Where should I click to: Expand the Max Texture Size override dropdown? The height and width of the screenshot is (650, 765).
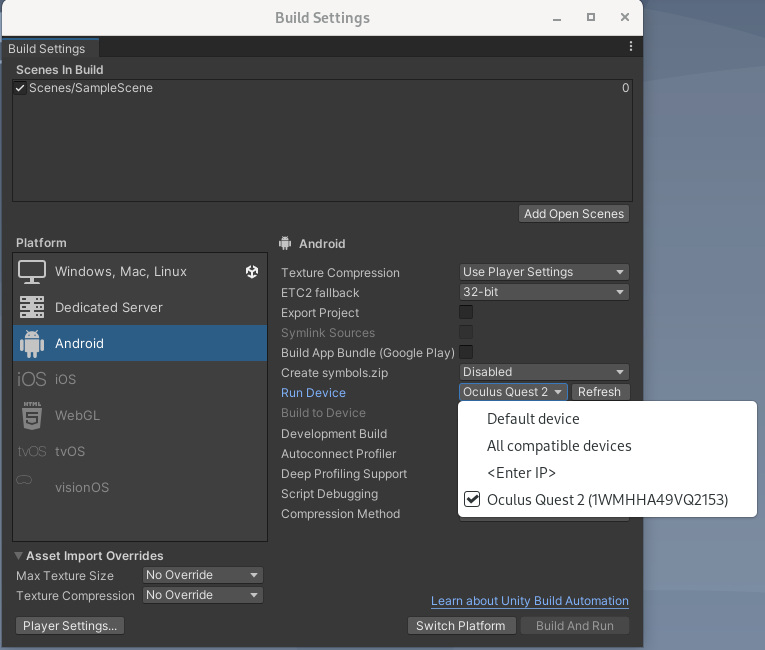tap(202, 575)
